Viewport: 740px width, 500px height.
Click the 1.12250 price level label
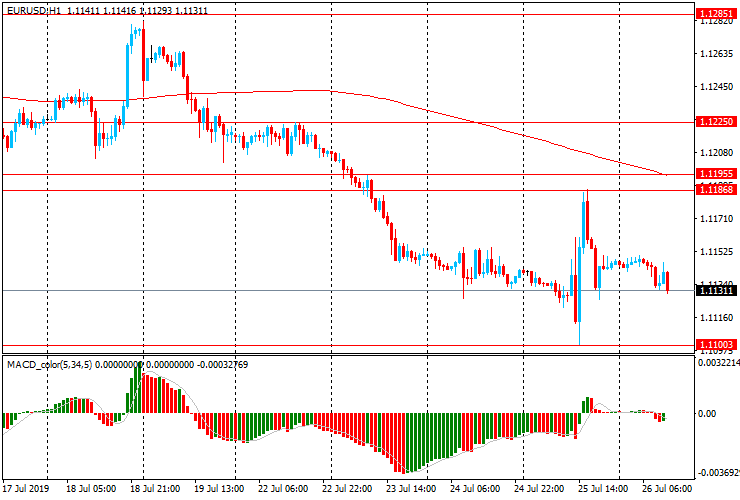(716, 122)
